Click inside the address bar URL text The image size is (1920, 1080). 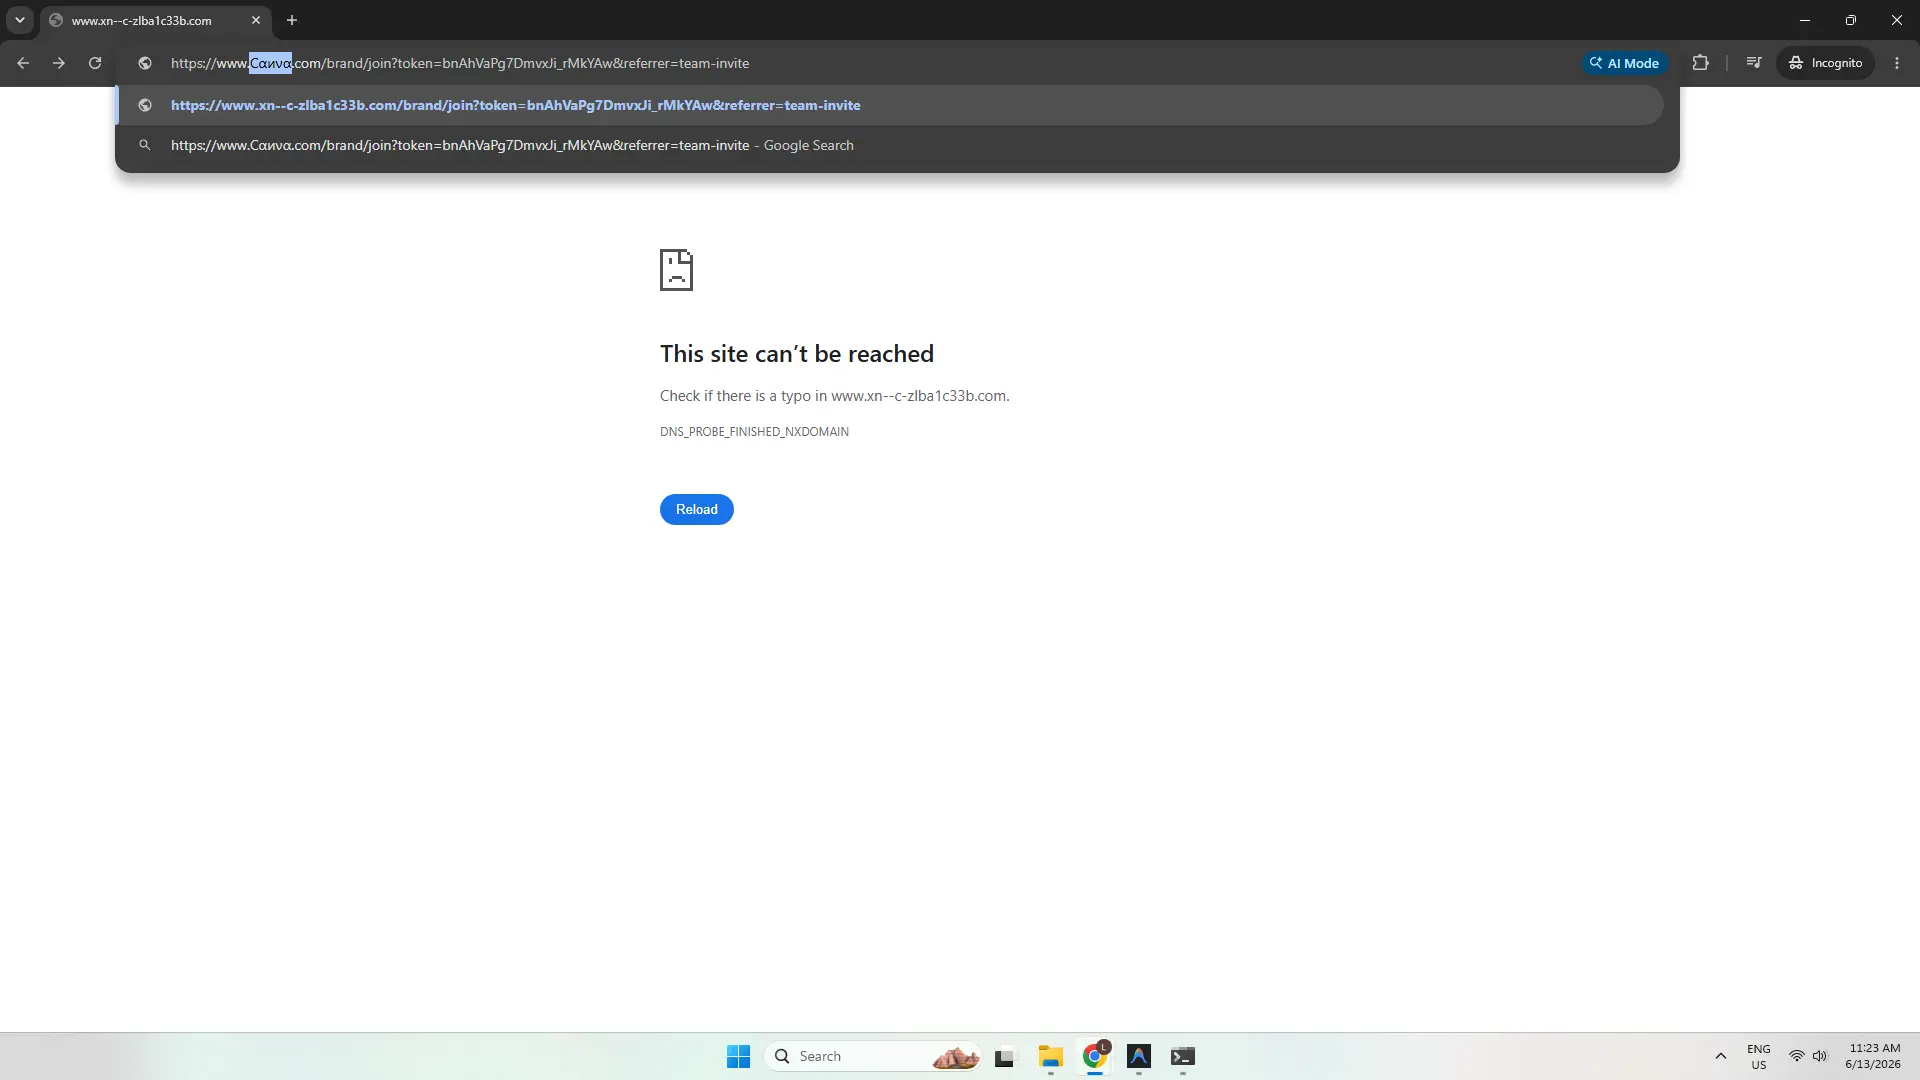pyautogui.click(x=460, y=63)
